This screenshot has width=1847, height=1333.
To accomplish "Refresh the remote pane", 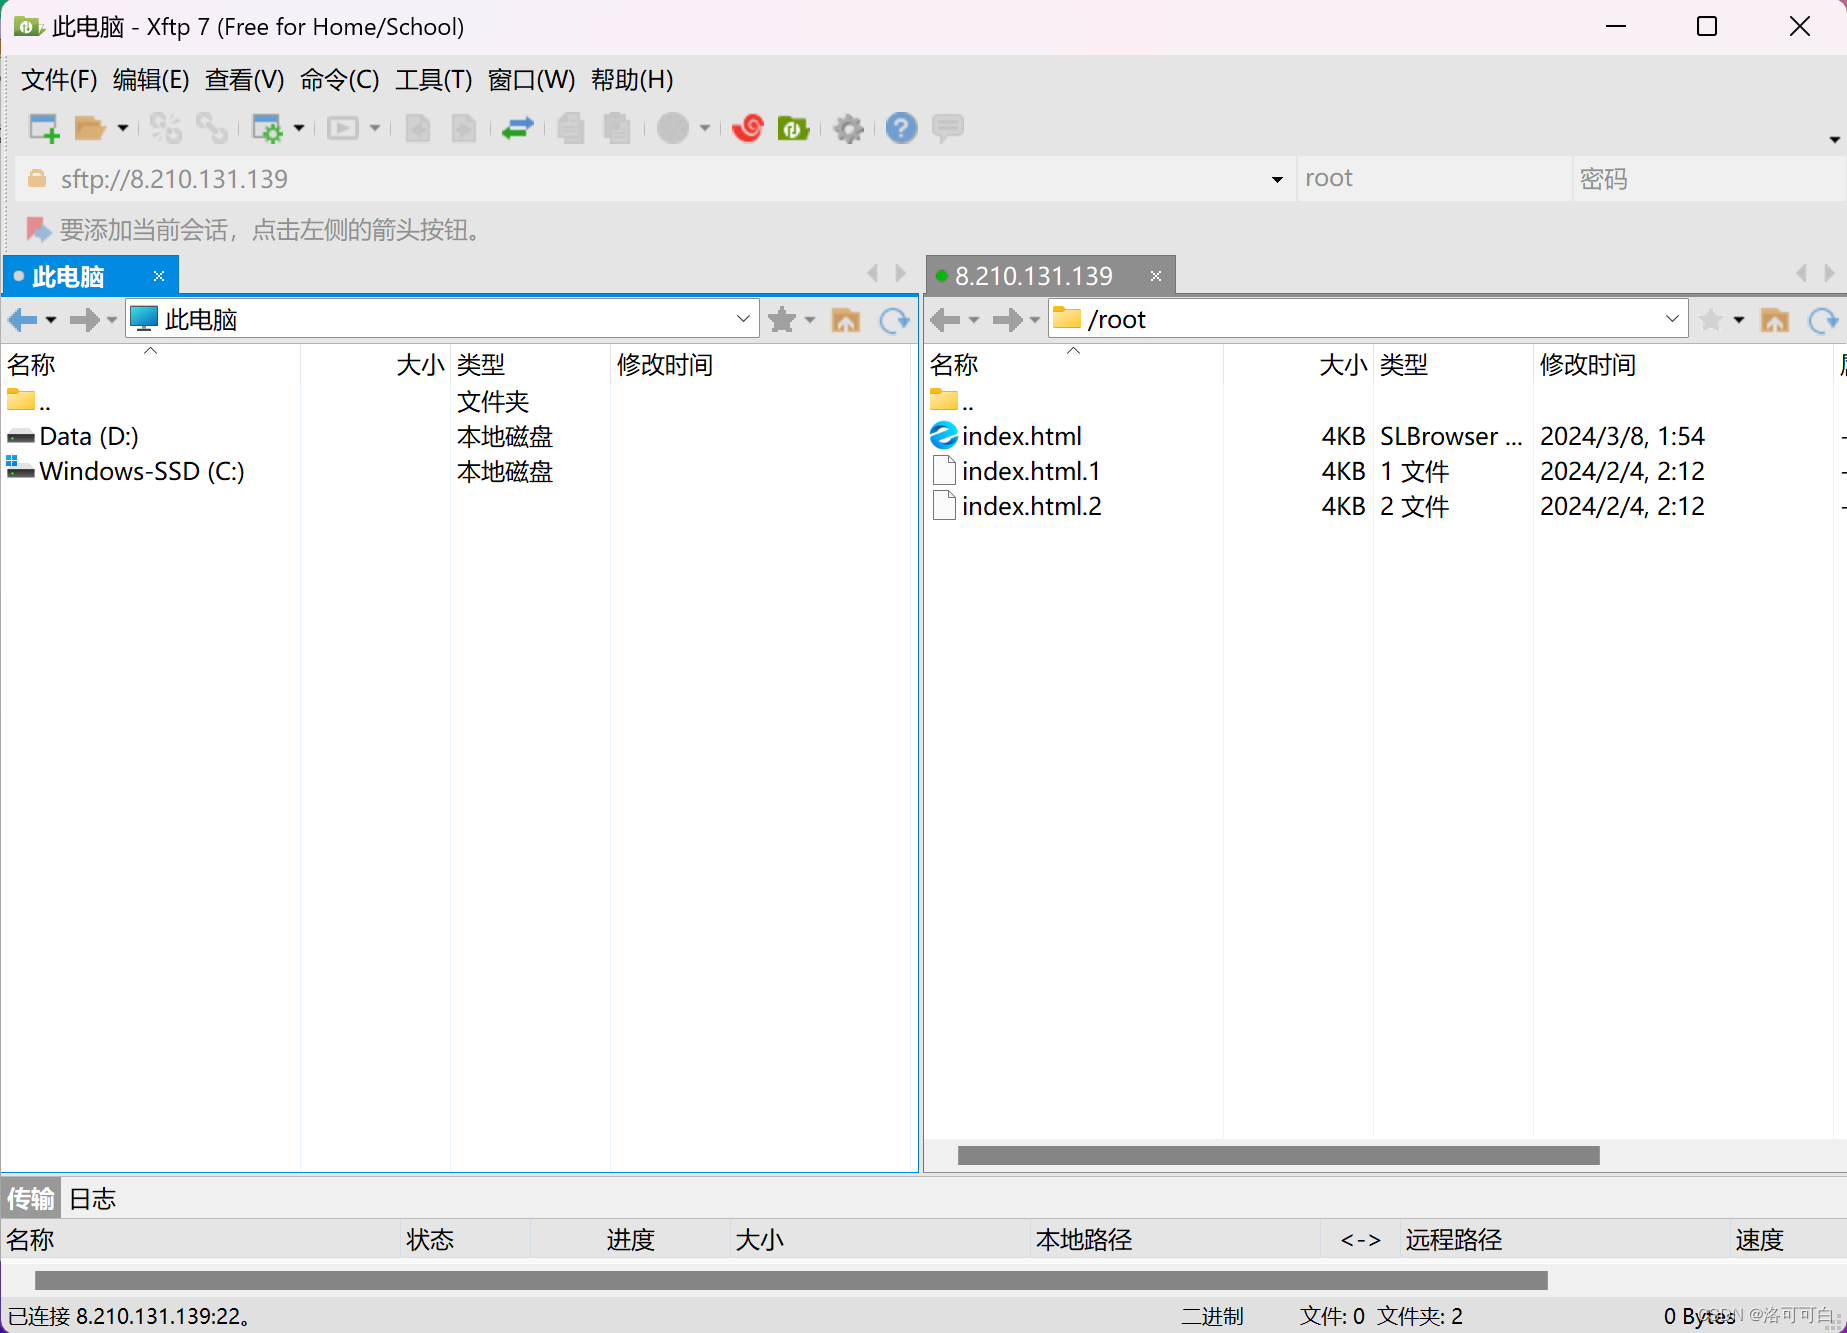I will coord(1824,320).
